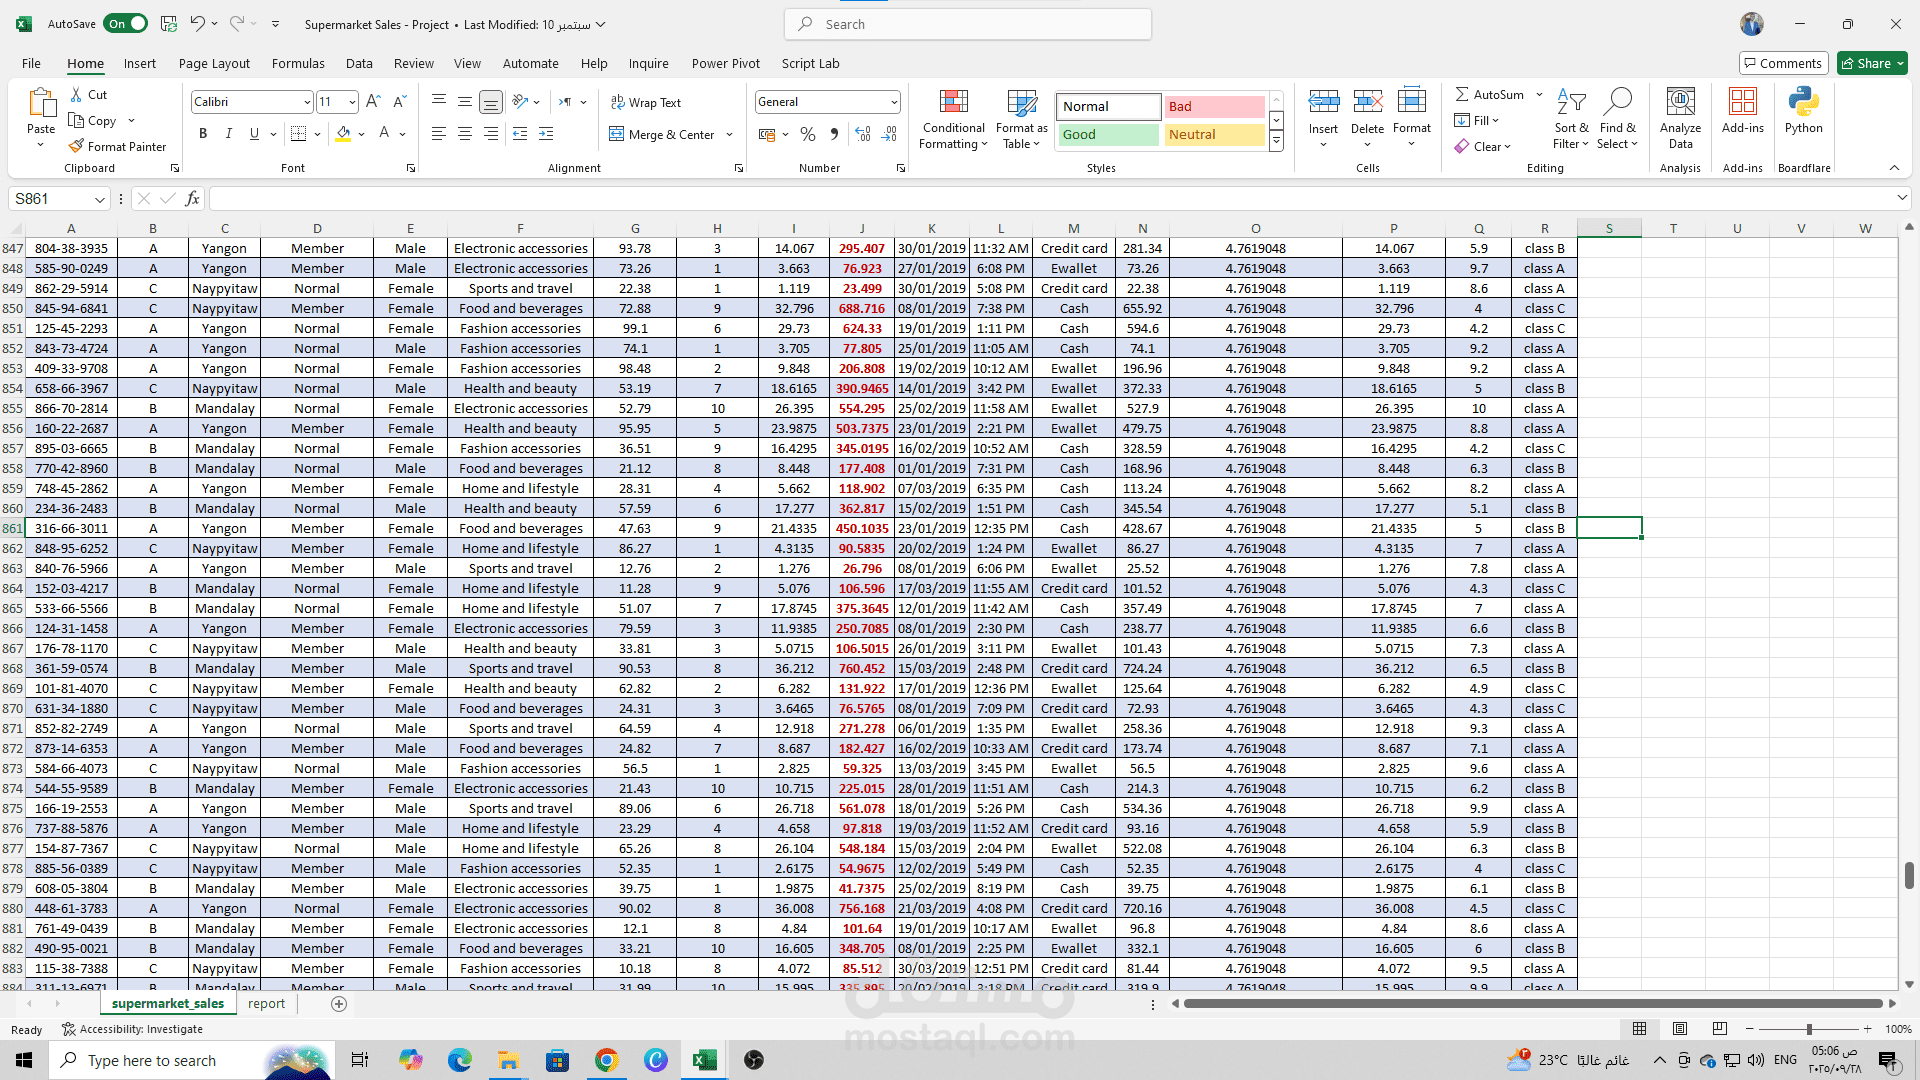Open the Formulas ribbon tab
Viewport: 1920px width, 1080px height.
pos(298,63)
